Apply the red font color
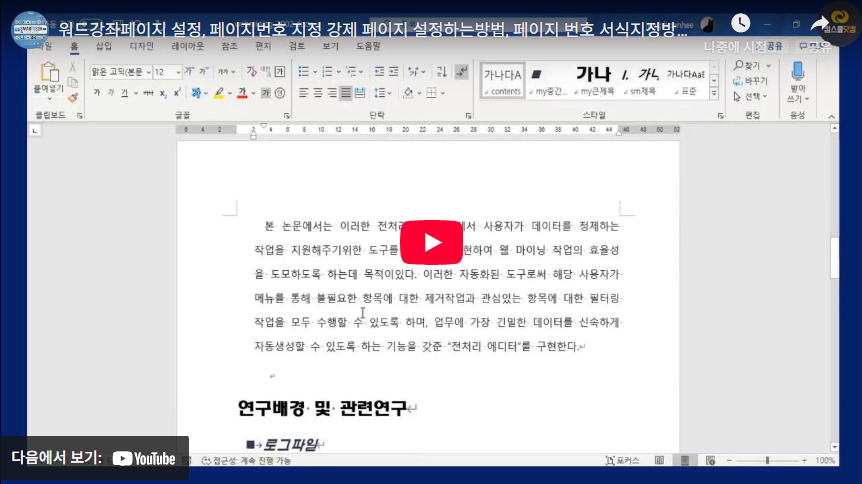This screenshot has height=484, width=862. pos(242,93)
